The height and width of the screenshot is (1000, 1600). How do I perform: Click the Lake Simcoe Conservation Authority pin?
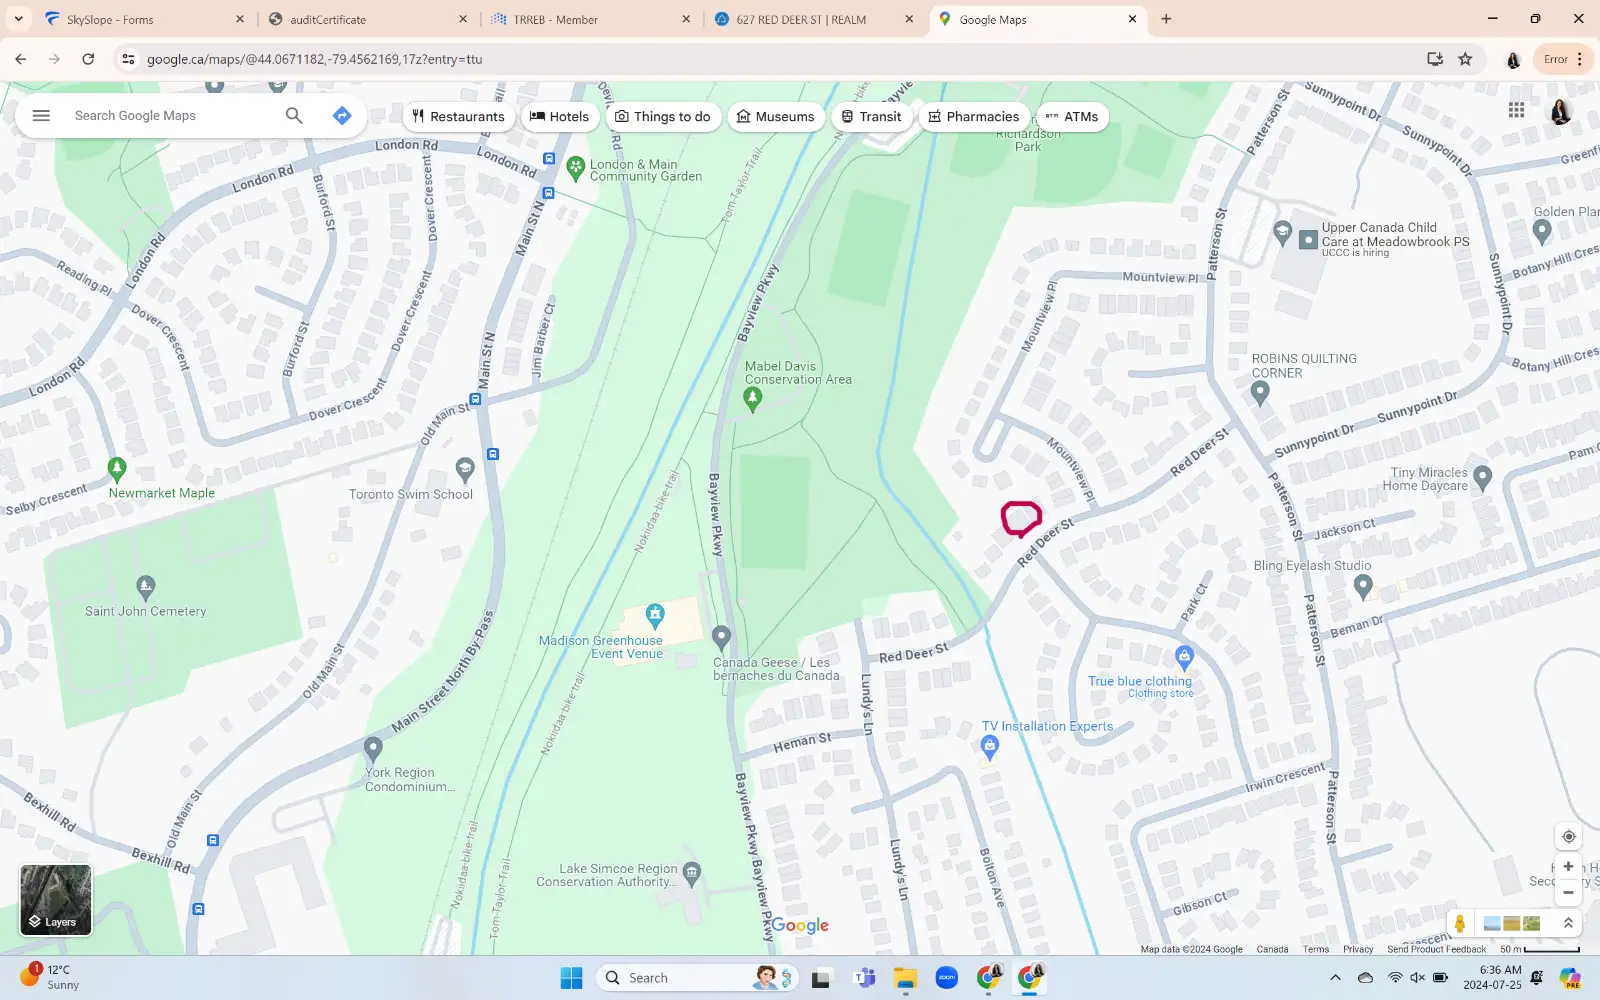tap(692, 873)
